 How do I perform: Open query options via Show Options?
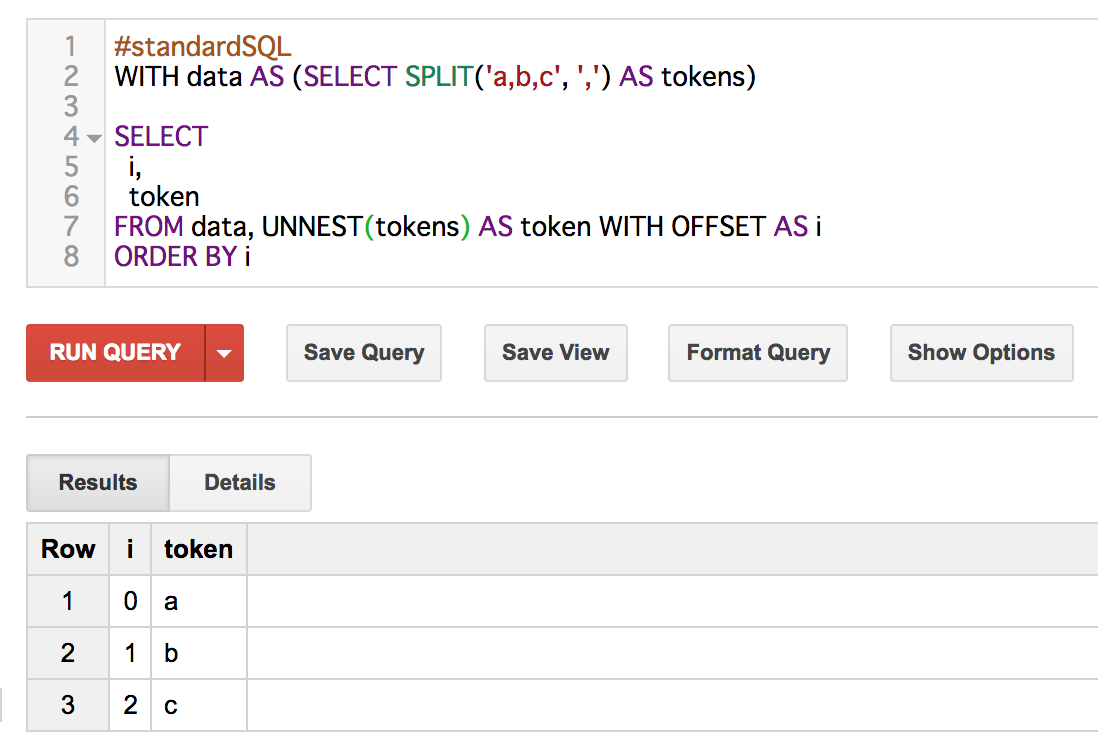click(981, 353)
